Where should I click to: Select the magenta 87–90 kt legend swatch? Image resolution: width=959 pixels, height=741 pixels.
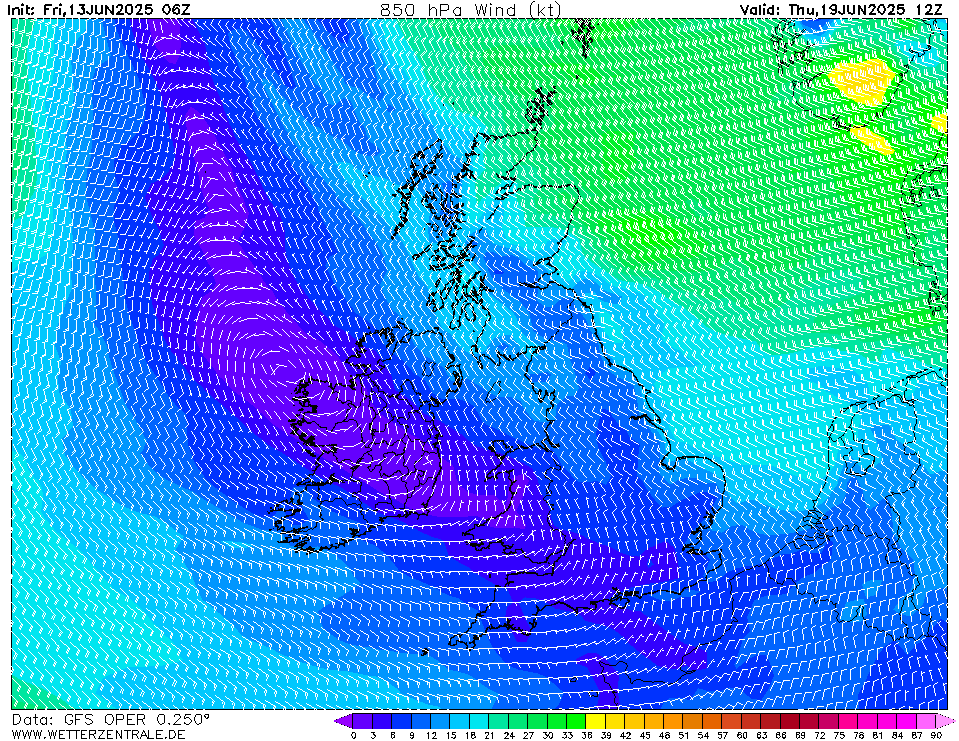tap(926, 721)
